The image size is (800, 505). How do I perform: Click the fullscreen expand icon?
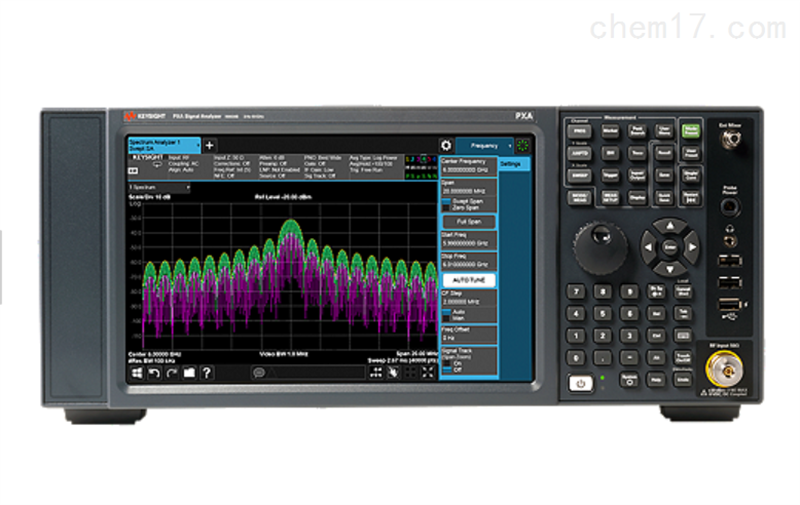coord(427,372)
